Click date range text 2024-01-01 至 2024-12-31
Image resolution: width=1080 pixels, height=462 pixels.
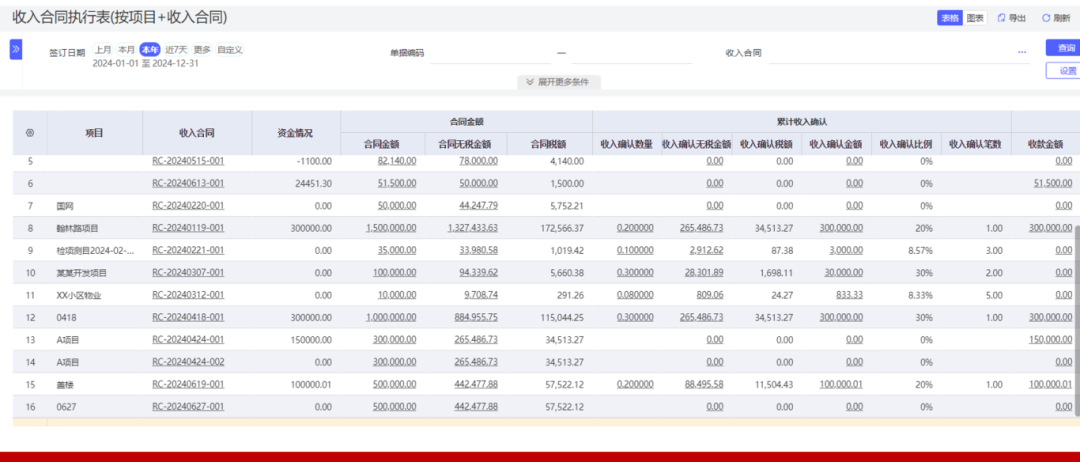tap(146, 63)
